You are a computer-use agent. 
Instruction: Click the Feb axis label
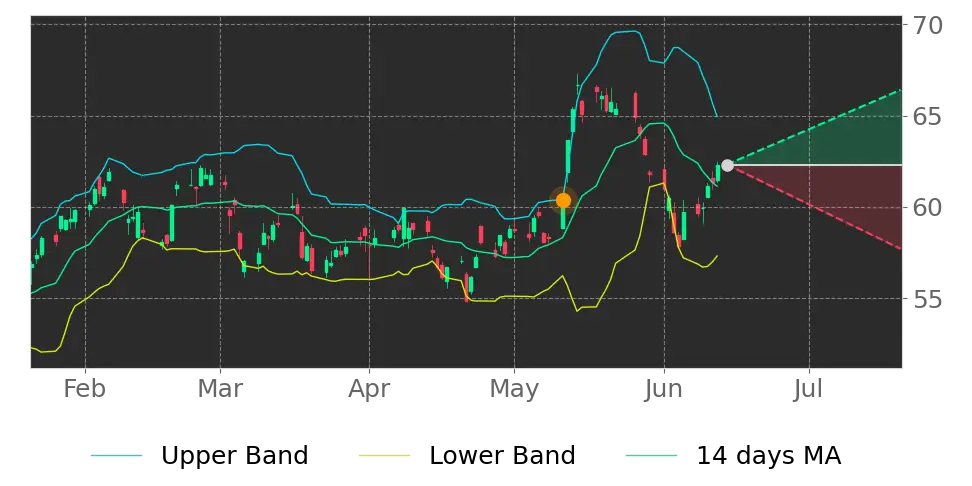tap(85, 389)
